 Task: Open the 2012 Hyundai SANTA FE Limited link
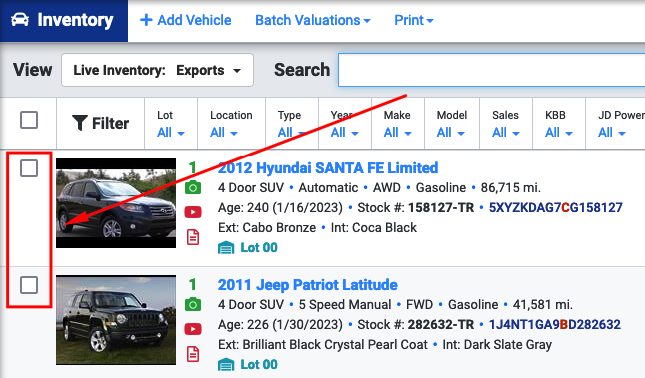(328, 168)
